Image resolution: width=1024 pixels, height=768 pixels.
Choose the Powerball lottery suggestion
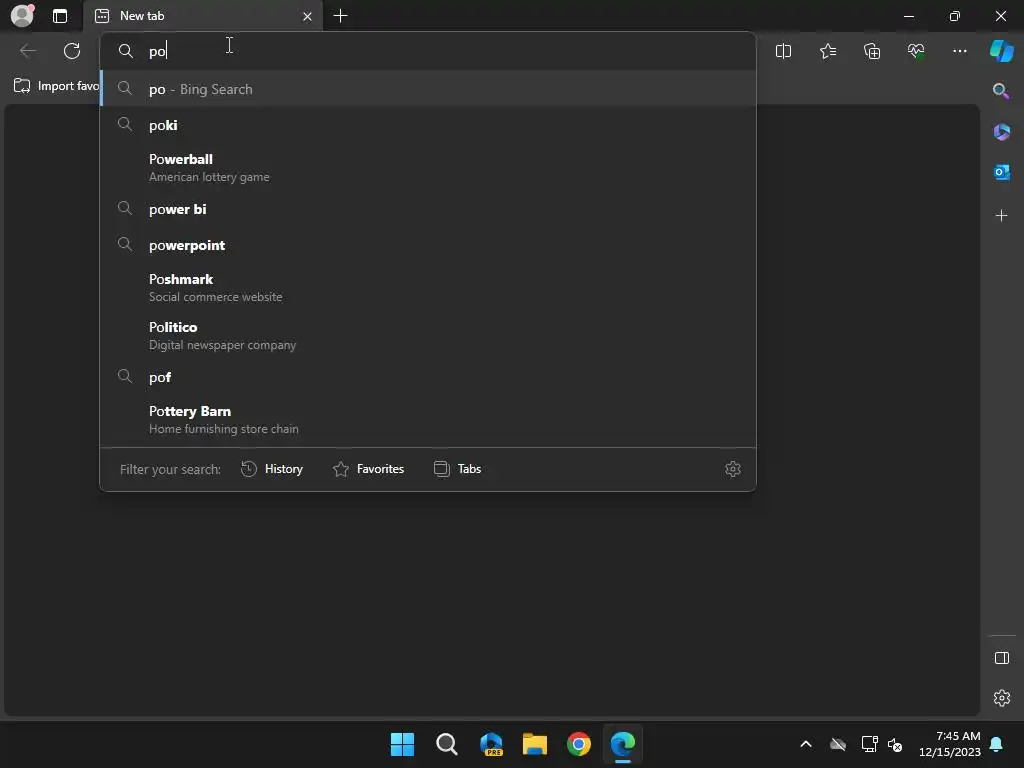coord(428,167)
